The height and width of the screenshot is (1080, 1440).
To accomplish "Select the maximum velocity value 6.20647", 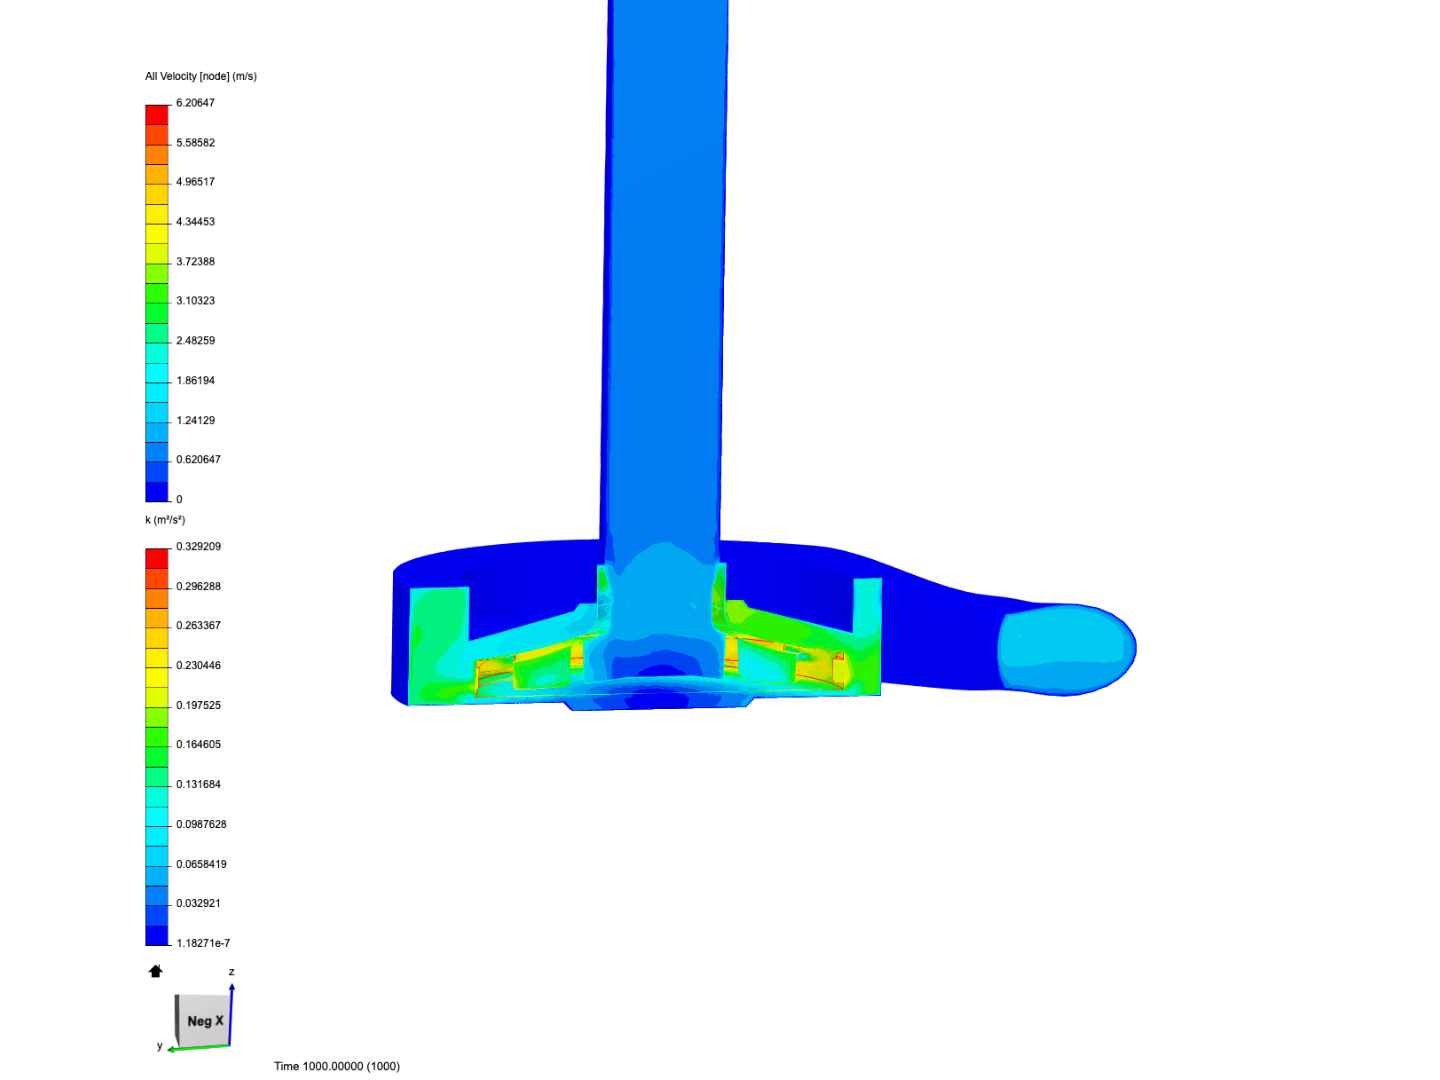I will [195, 103].
